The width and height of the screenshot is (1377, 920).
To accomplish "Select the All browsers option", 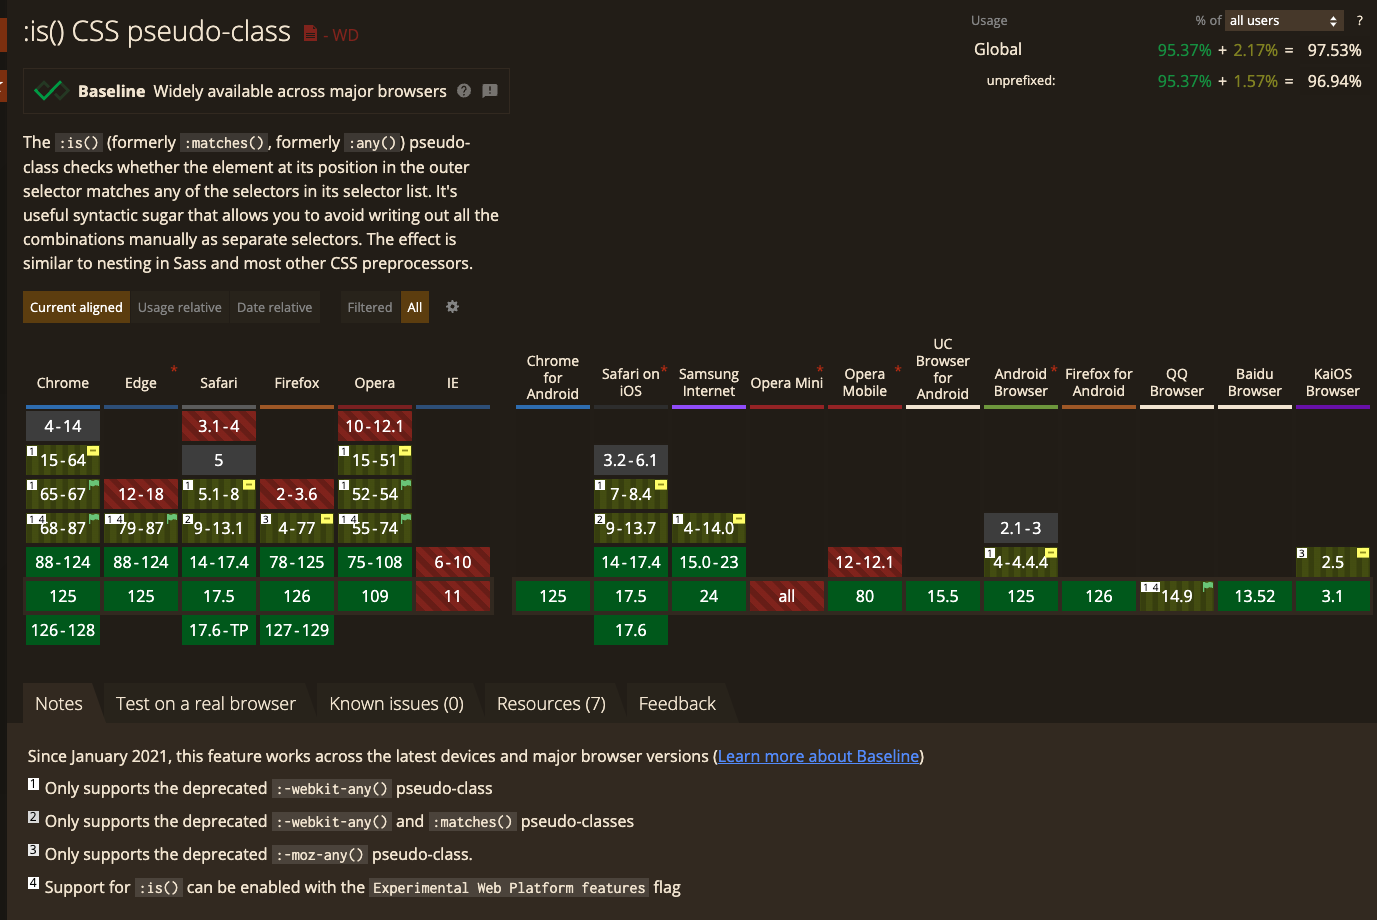I will pos(415,307).
